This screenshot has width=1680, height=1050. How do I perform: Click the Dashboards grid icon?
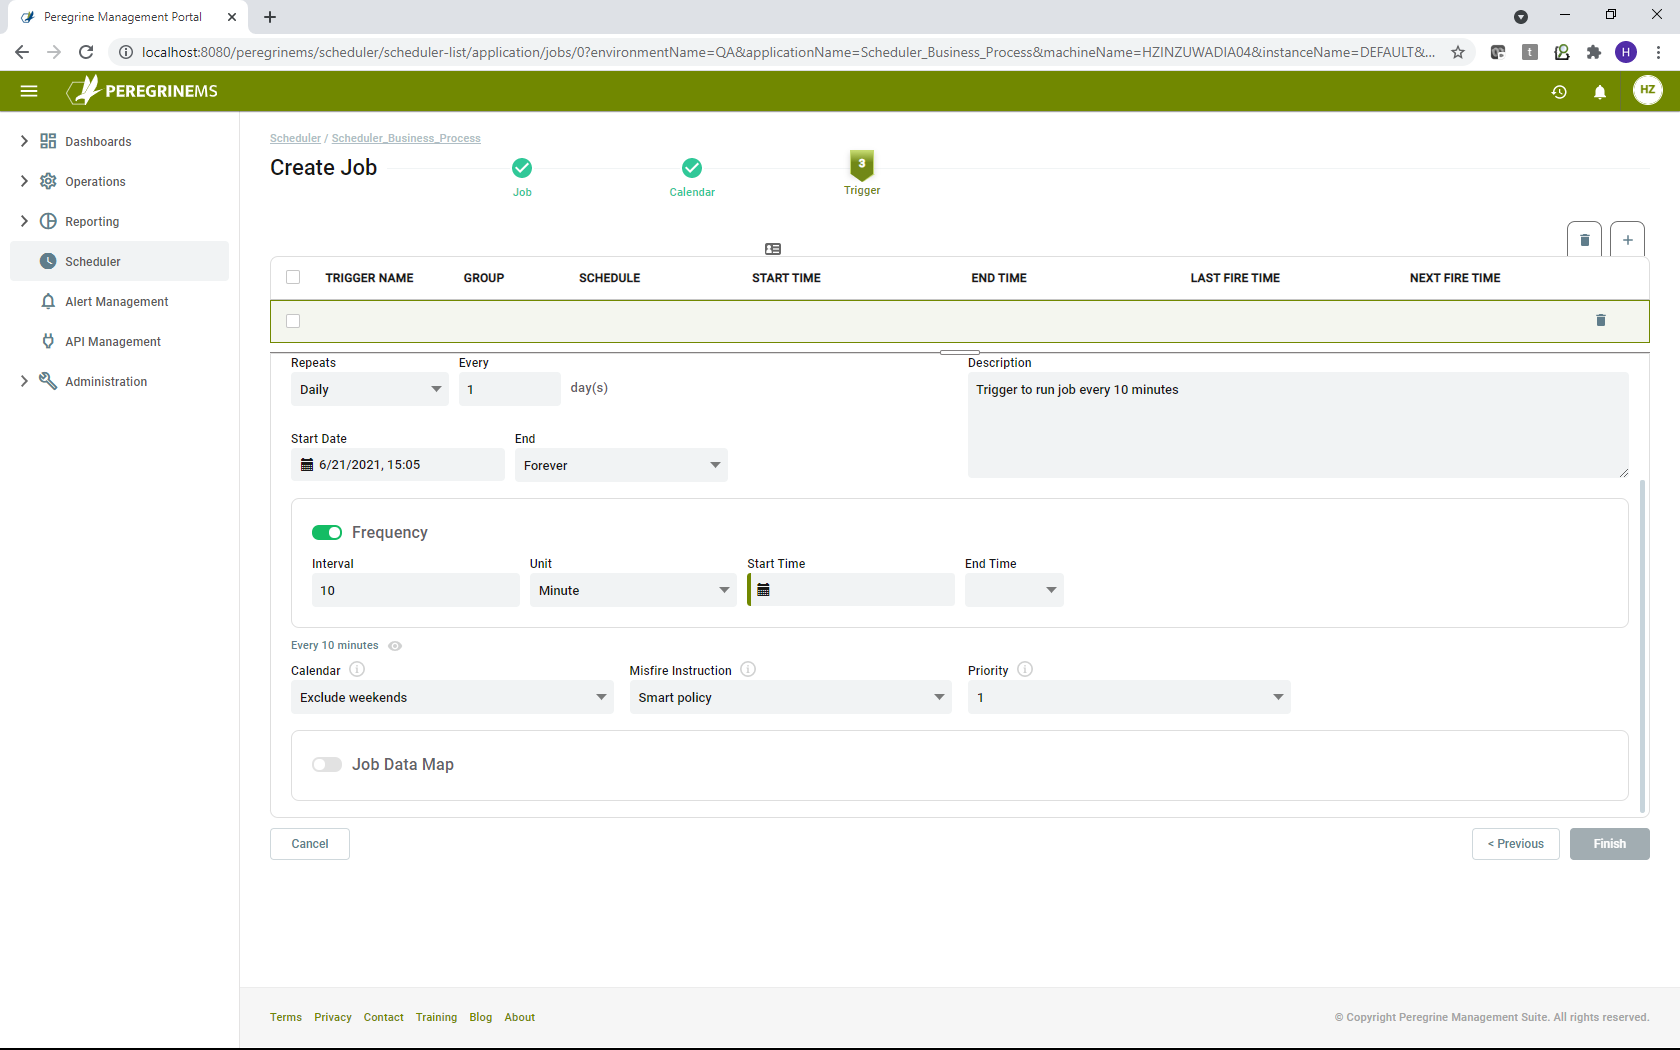coord(48,141)
